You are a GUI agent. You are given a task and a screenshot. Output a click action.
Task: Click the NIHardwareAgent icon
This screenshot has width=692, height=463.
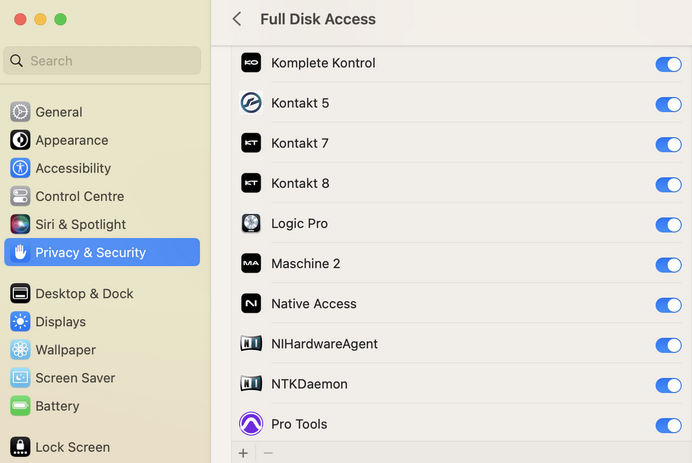(x=251, y=343)
